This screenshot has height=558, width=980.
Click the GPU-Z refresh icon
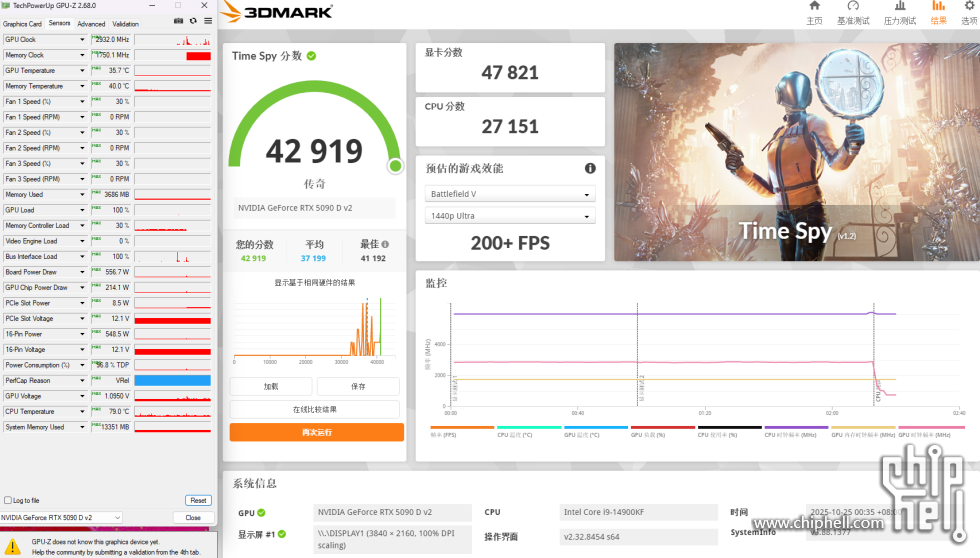click(x=193, y=21)
